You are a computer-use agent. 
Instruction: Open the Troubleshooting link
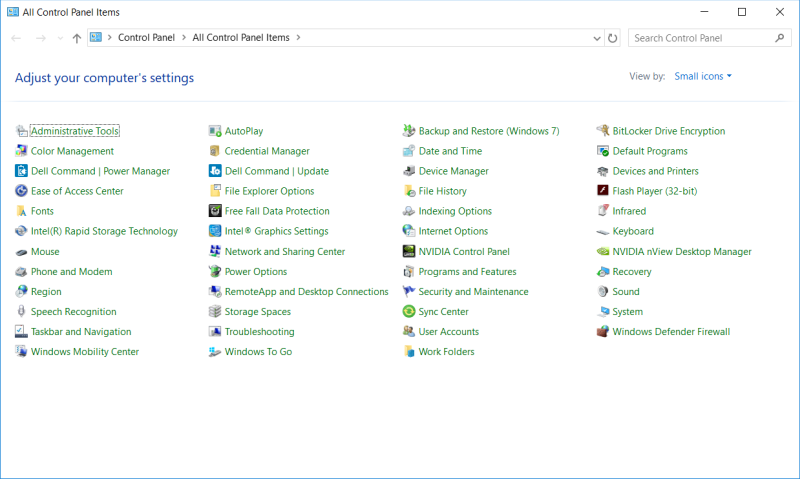coord(259,332)
